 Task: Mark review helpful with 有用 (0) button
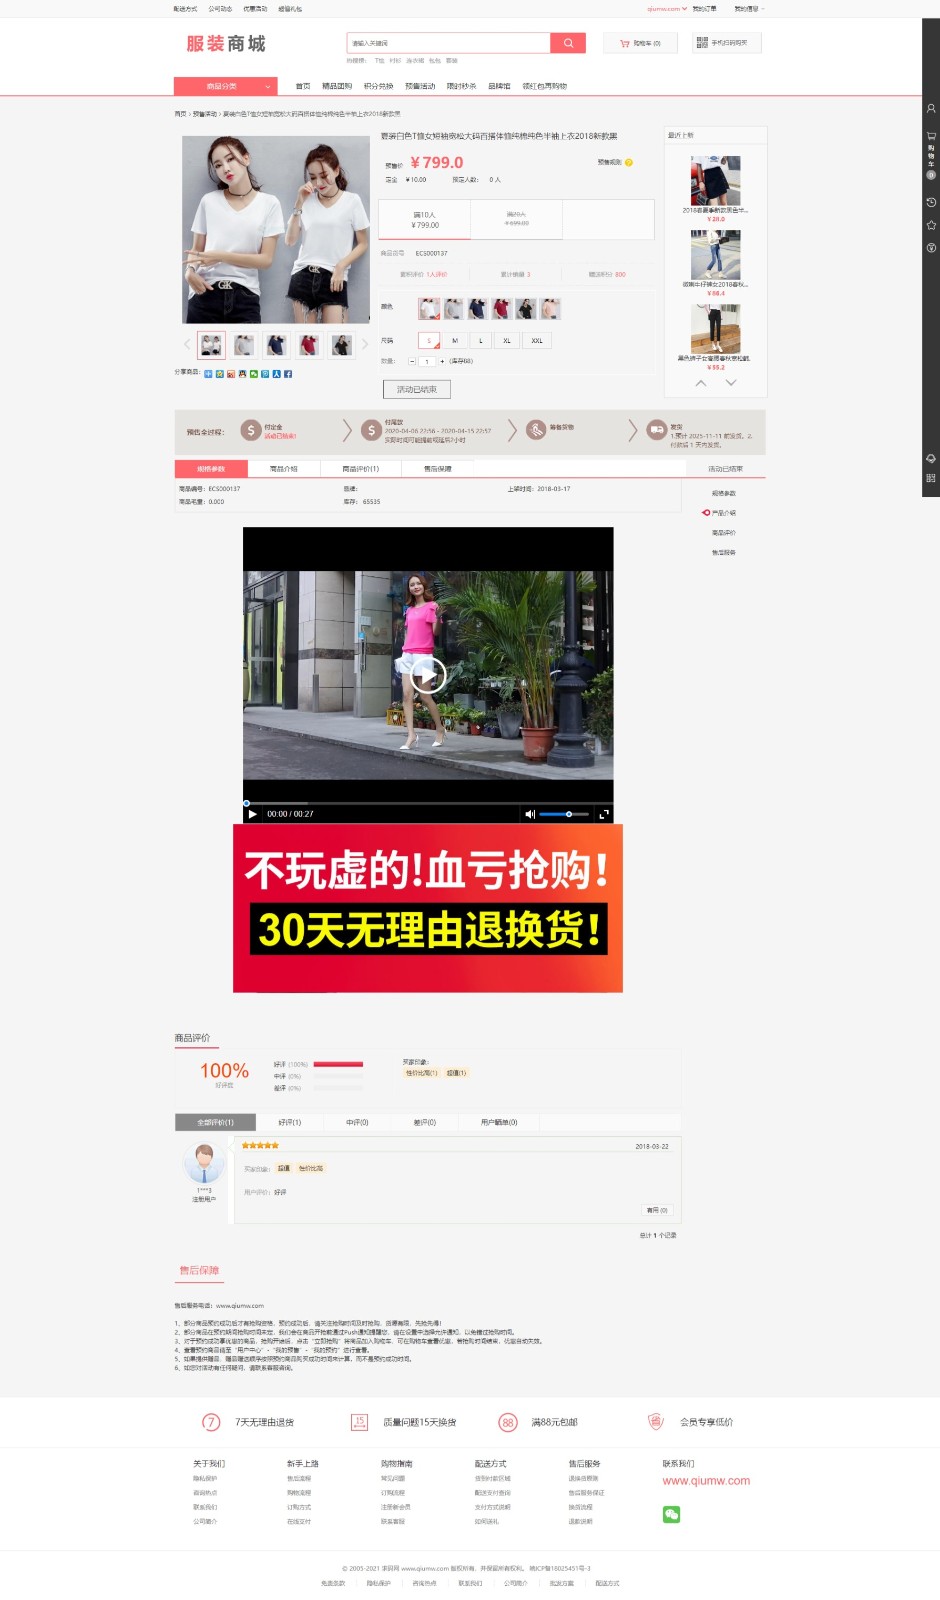(657, 1210)
